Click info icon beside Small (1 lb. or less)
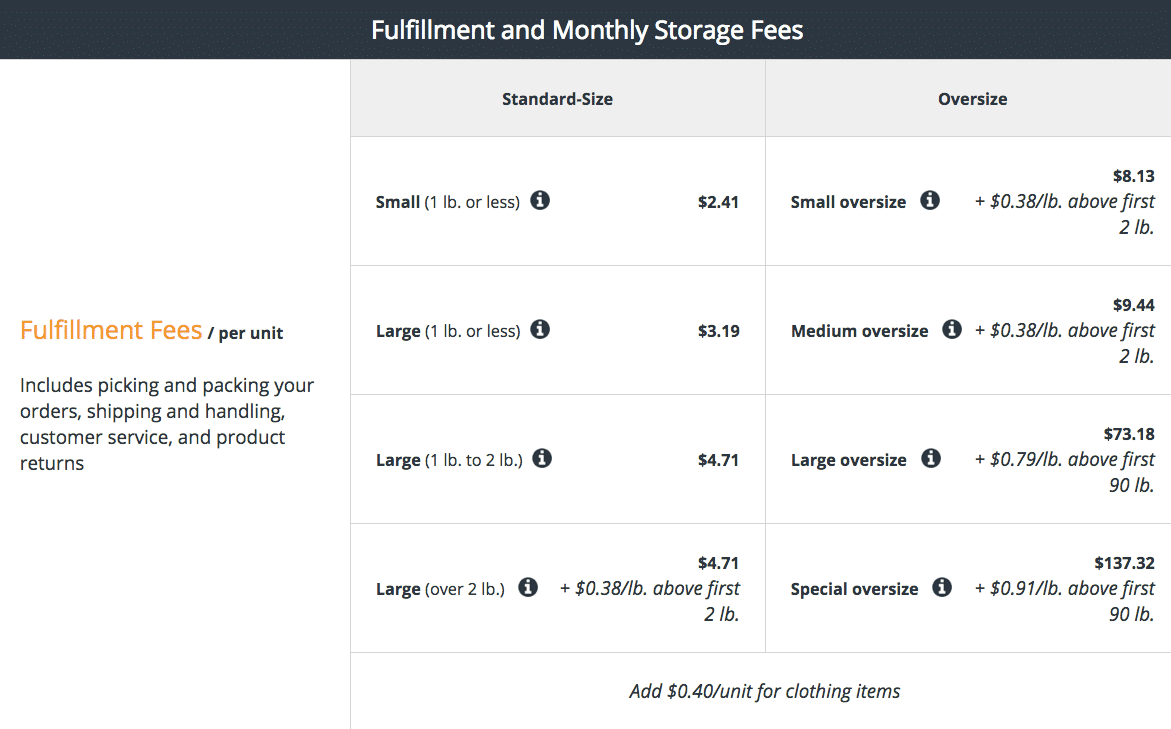This screenshot has height=729, width=1171. coord(540,200)
